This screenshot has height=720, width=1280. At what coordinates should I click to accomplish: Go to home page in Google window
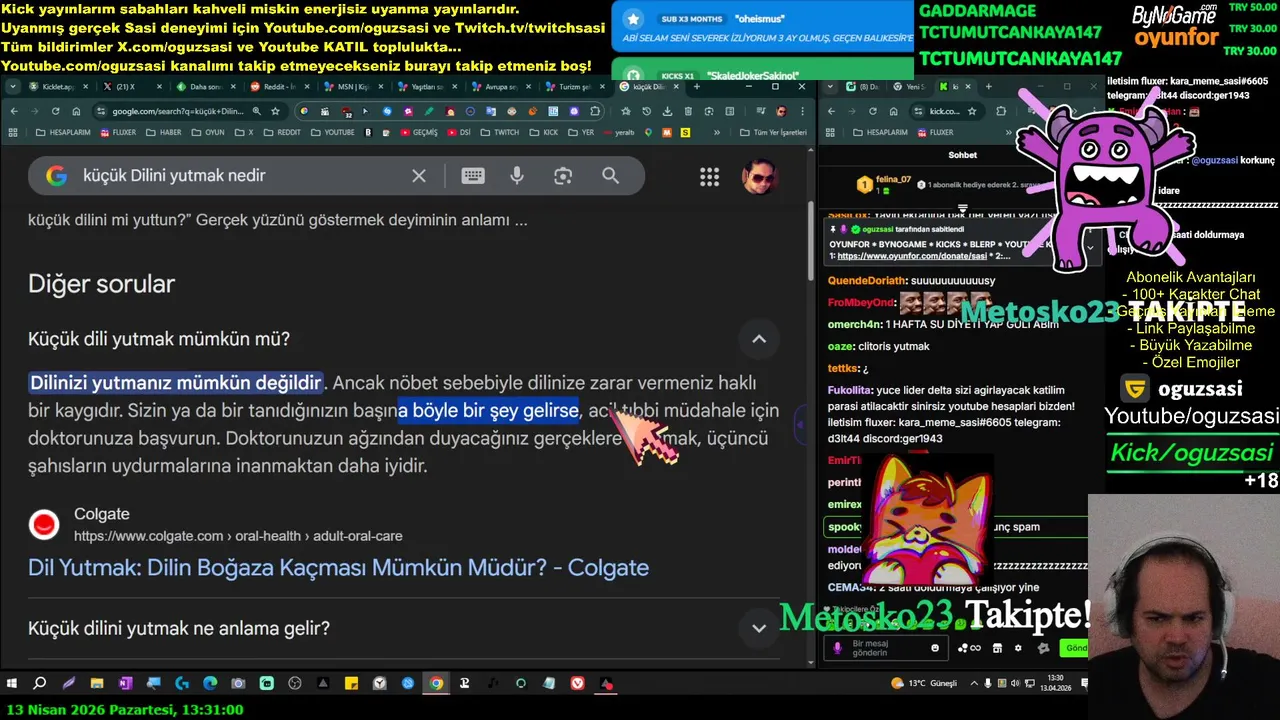pyautogui.click(x=76, y=110)
